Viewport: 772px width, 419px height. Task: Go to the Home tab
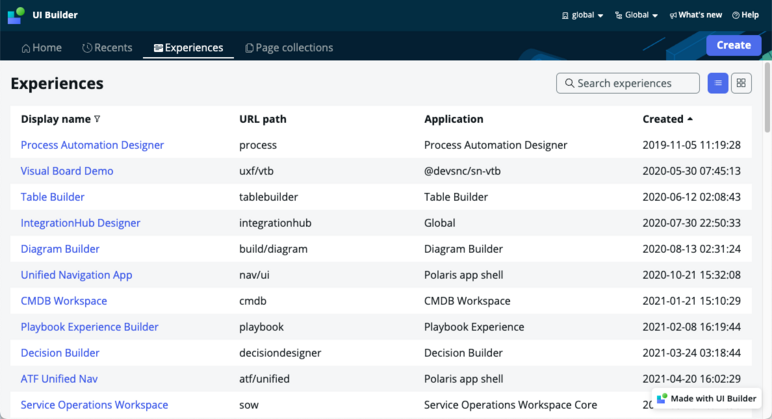[41, 48]
